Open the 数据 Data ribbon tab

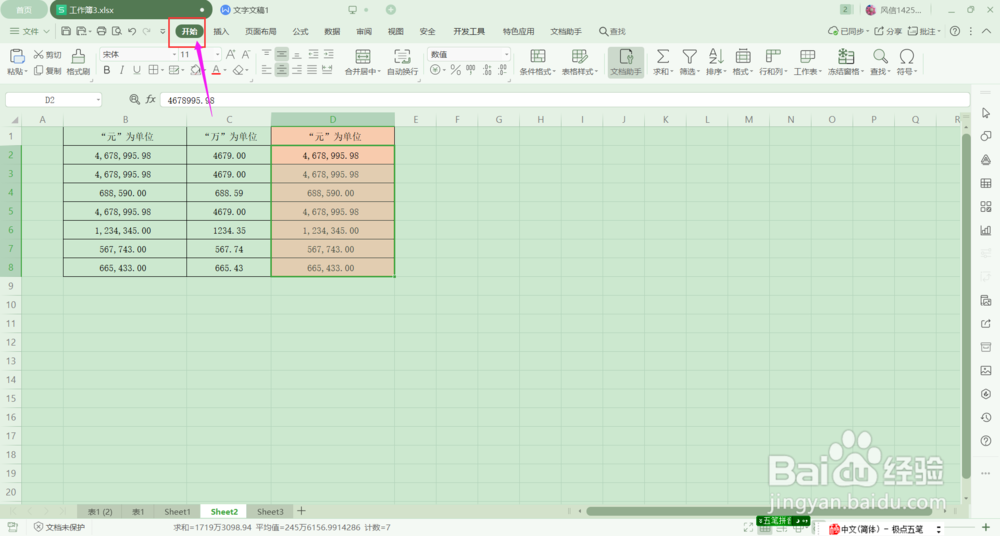tap(332, 31)
